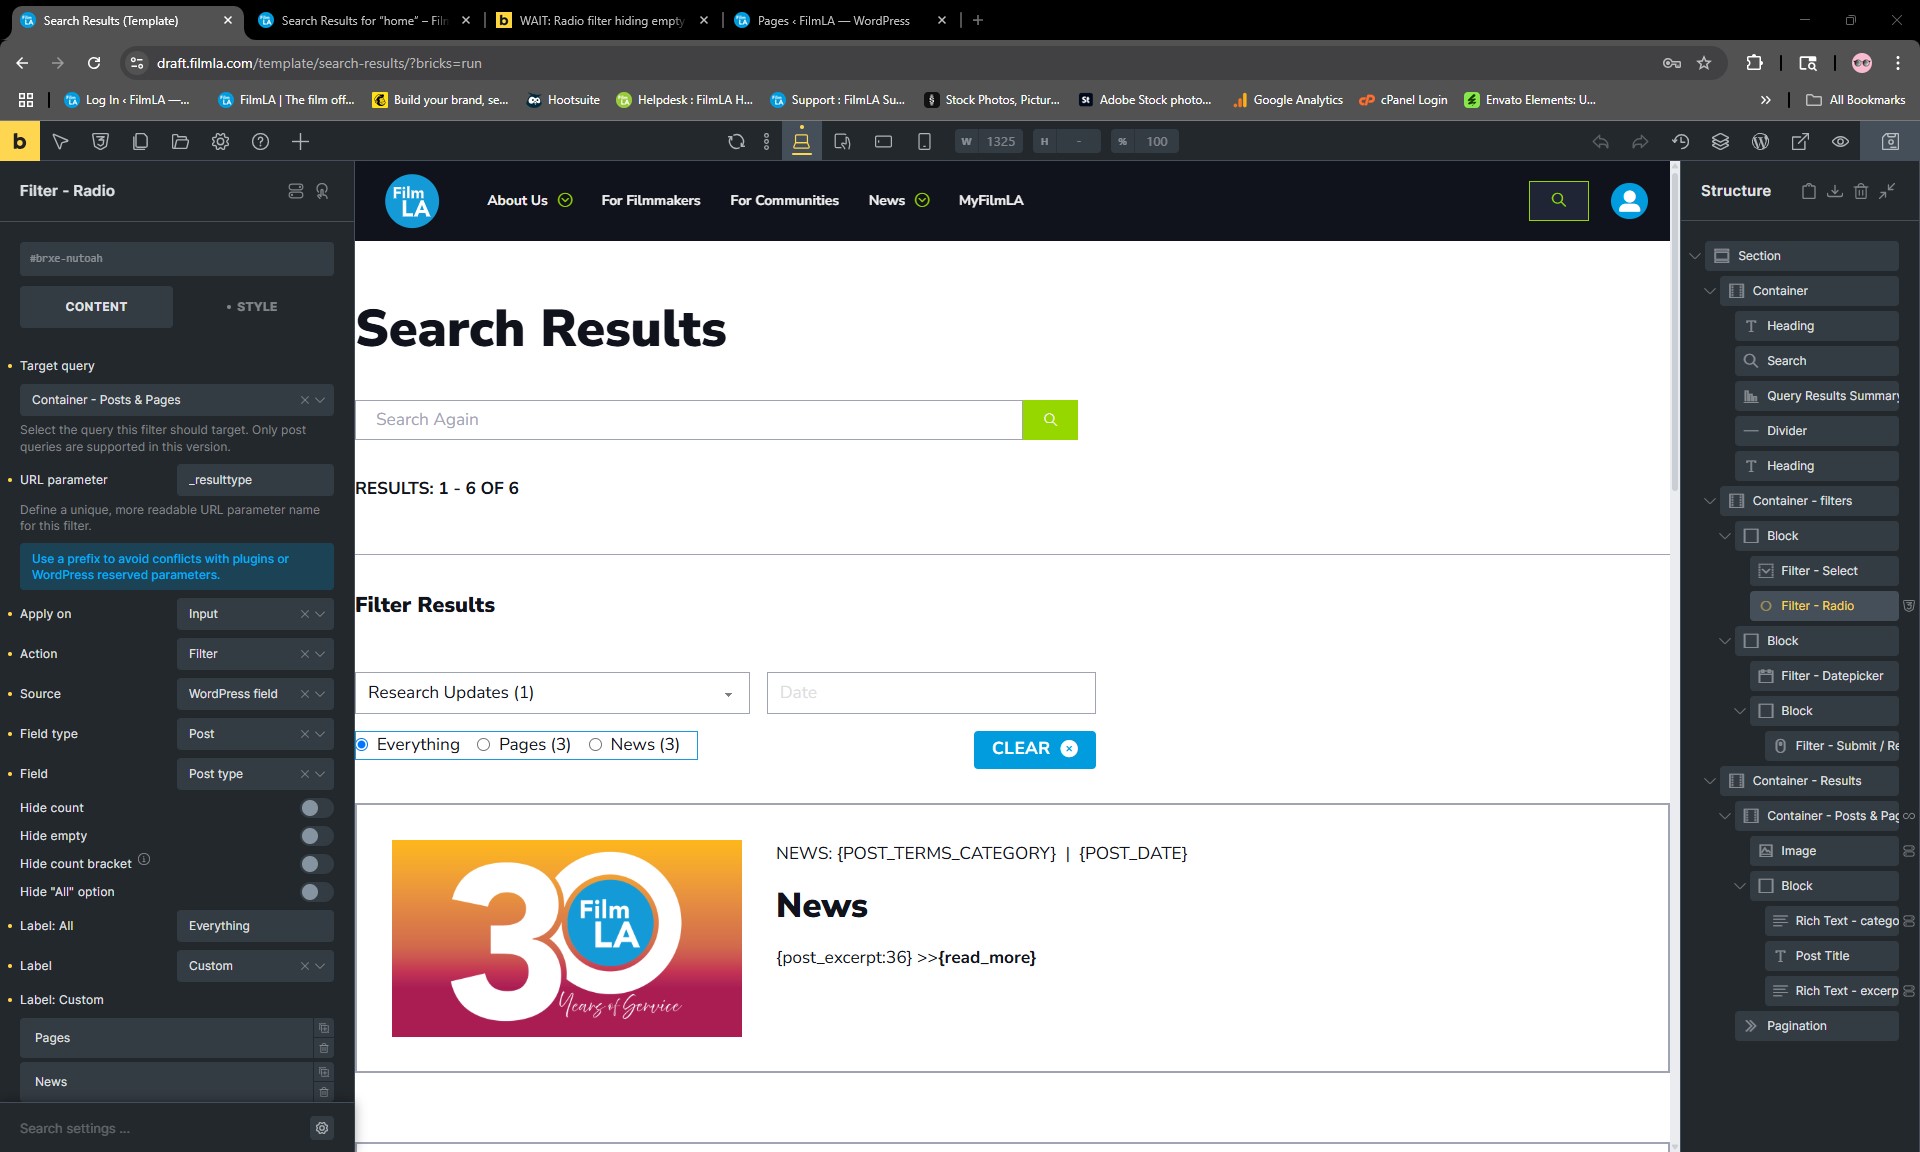The image size is (1920, 1152).
Task: Open the For Filmmakers menu item
Action: [x=650, y=200]
